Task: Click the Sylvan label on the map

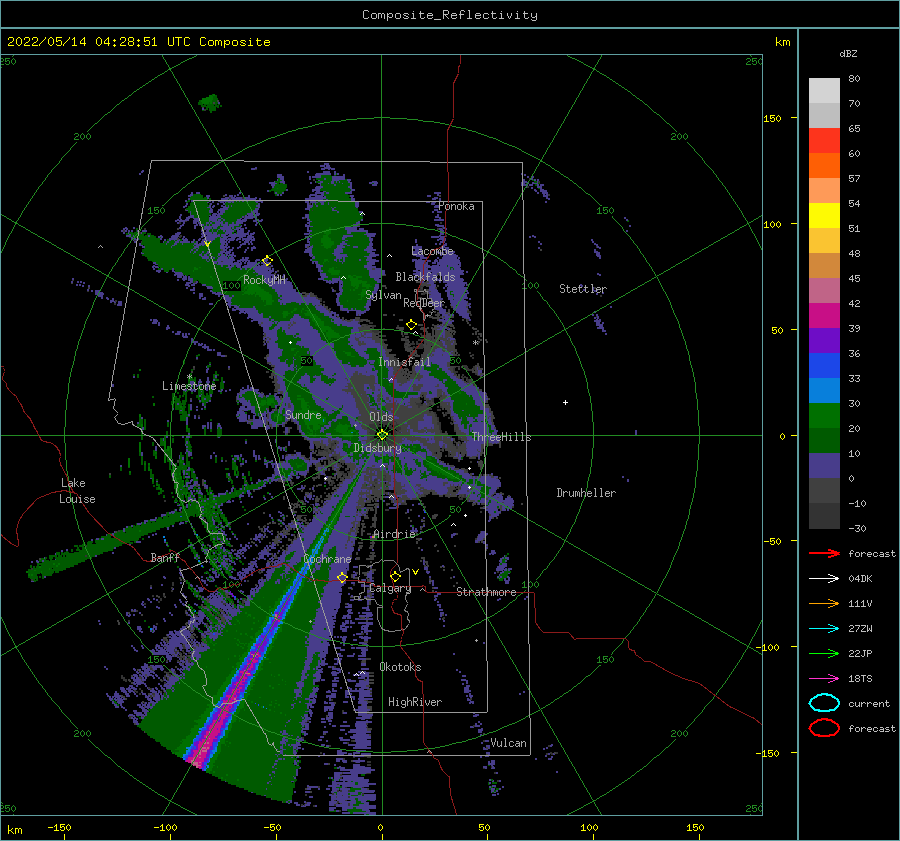Action: pos(383,295)
